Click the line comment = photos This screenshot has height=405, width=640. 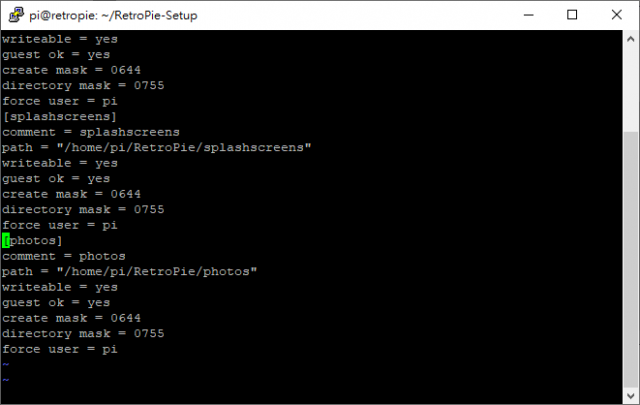point(64,256)
